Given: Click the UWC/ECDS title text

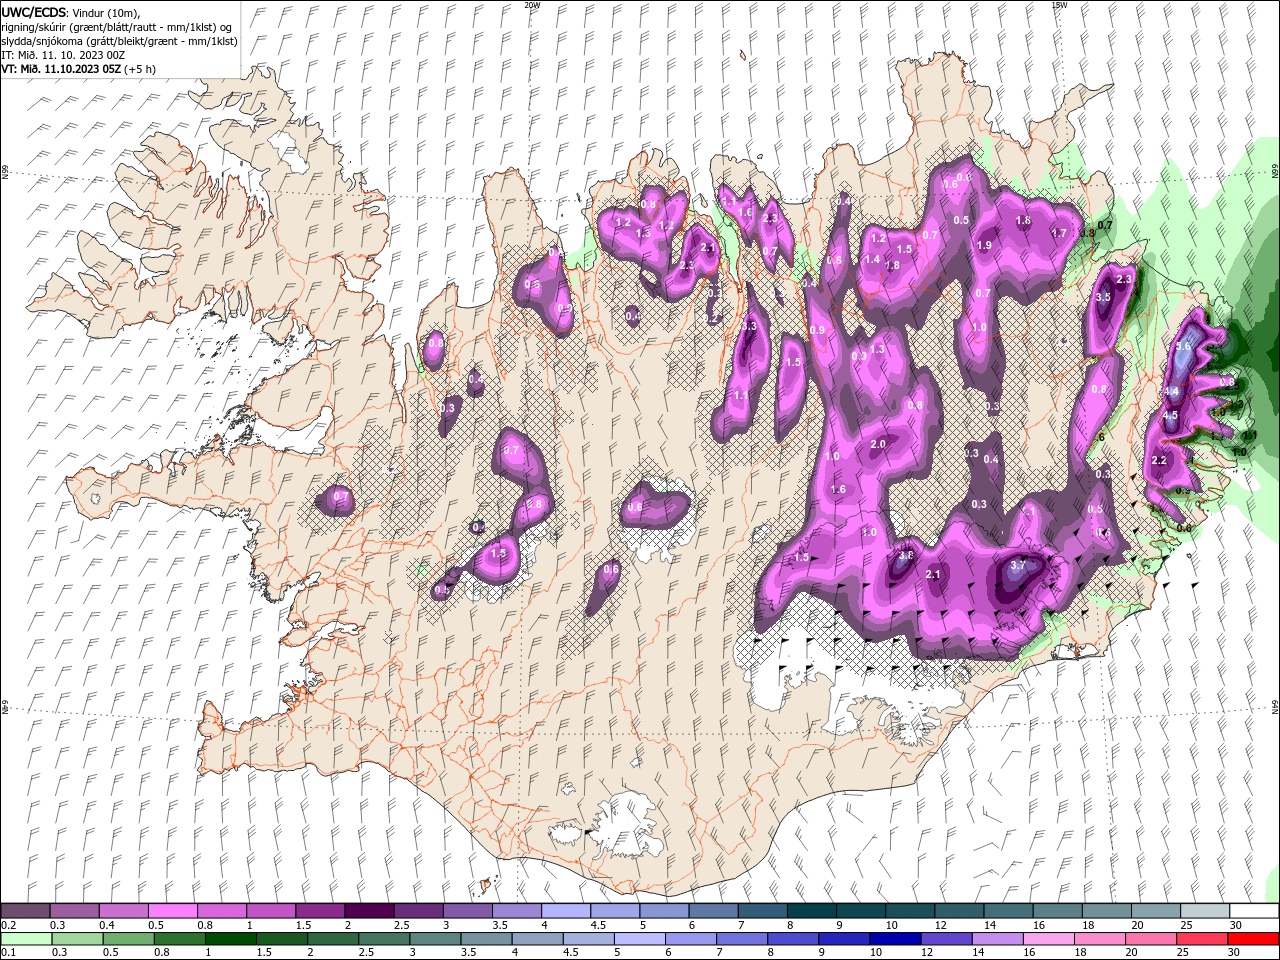Looking at the screenshot, I should pyautogui.click(x=33, y=11).
